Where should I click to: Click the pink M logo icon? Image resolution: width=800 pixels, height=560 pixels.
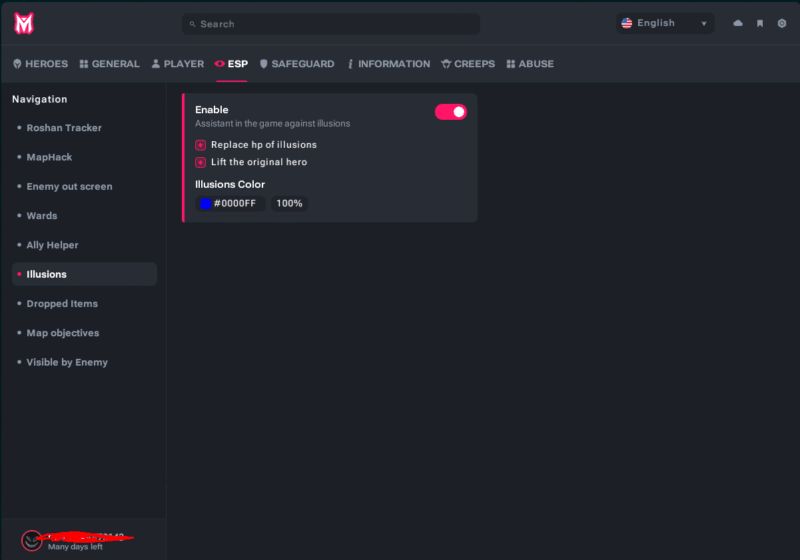click(x=23, y=23)
